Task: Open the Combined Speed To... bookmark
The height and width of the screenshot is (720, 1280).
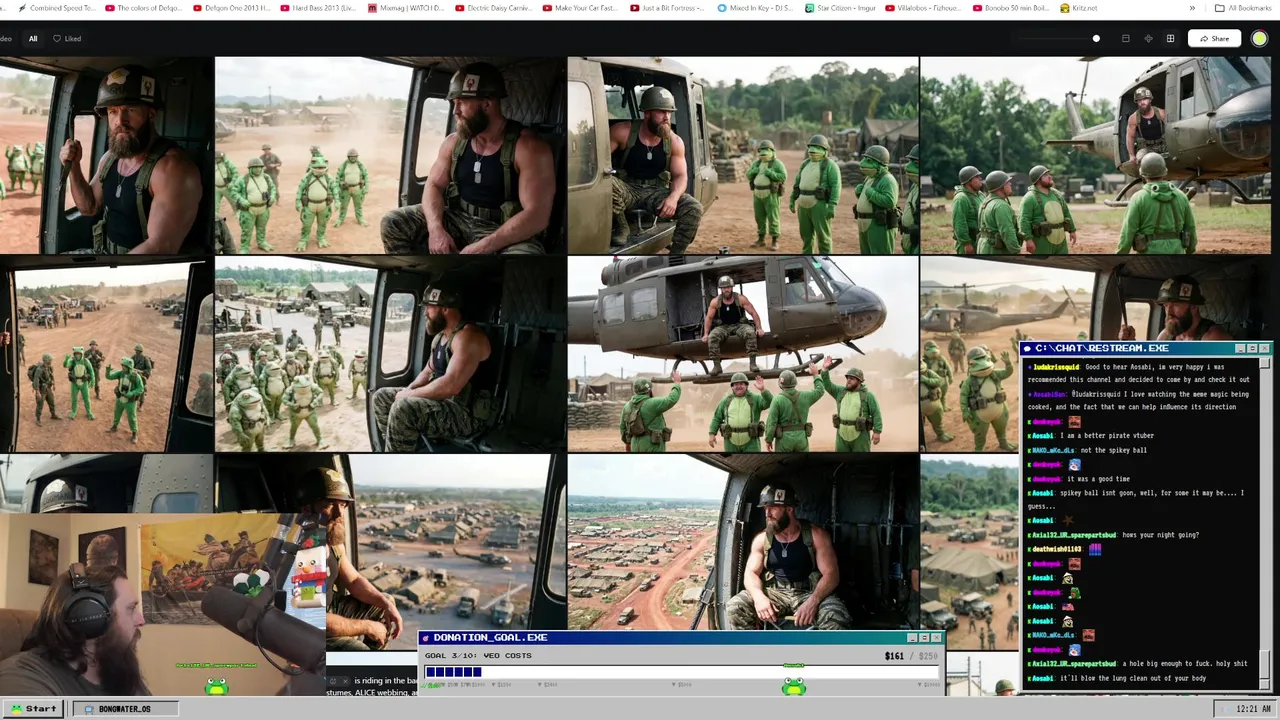Action: [x=56, y=8]
